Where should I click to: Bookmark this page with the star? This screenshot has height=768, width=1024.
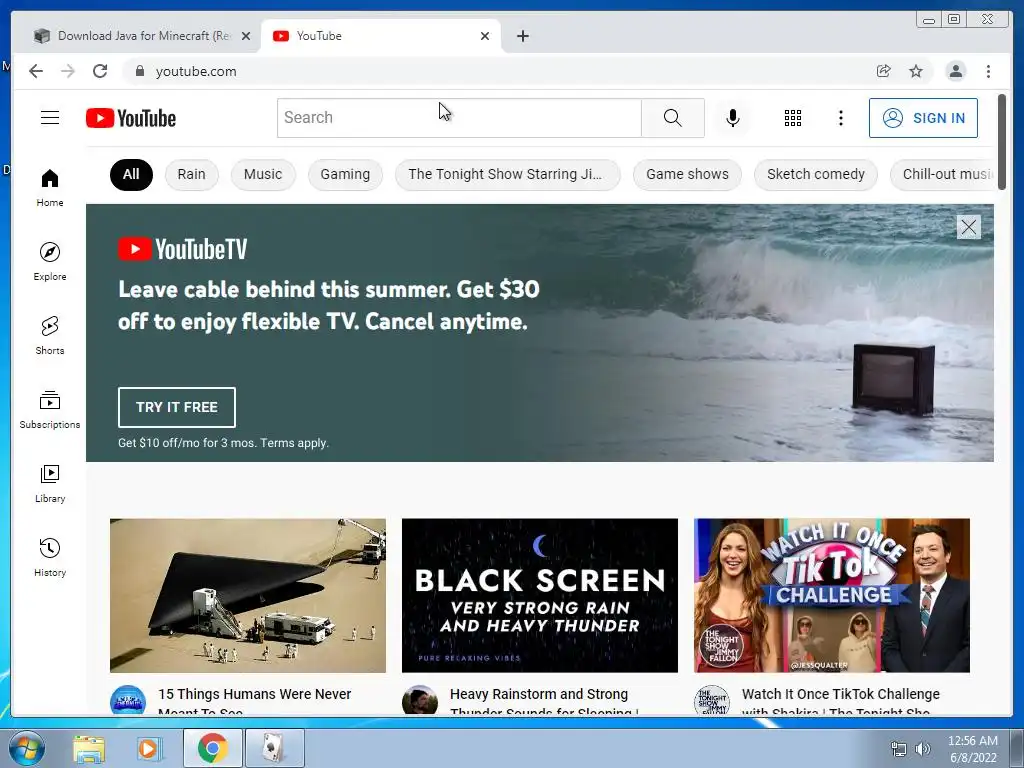916,71
